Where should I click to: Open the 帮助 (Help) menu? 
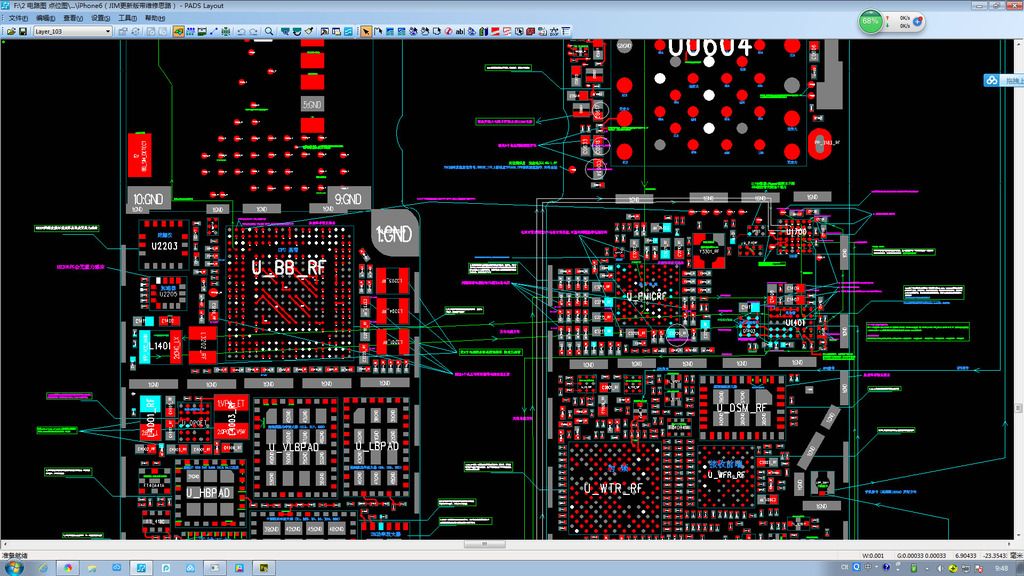click(155, 18)
